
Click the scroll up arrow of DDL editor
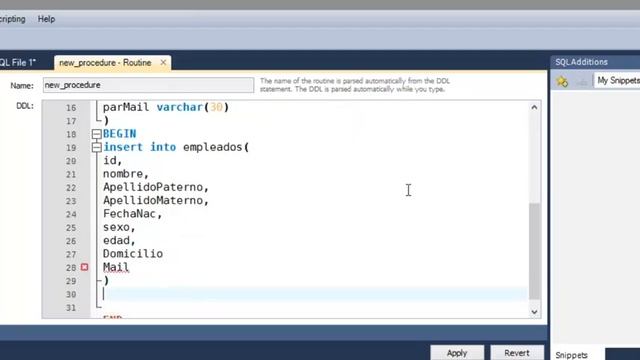(x=534, y=107)
